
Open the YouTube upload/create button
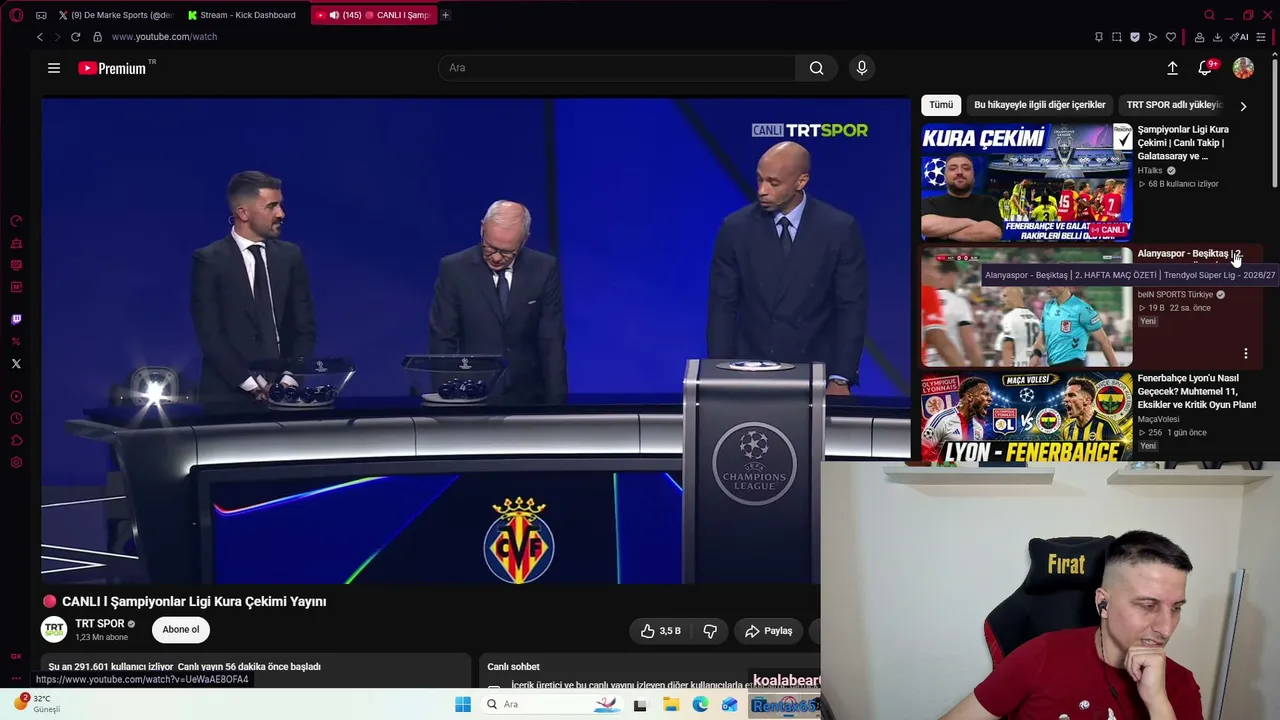click(1172, 68)
